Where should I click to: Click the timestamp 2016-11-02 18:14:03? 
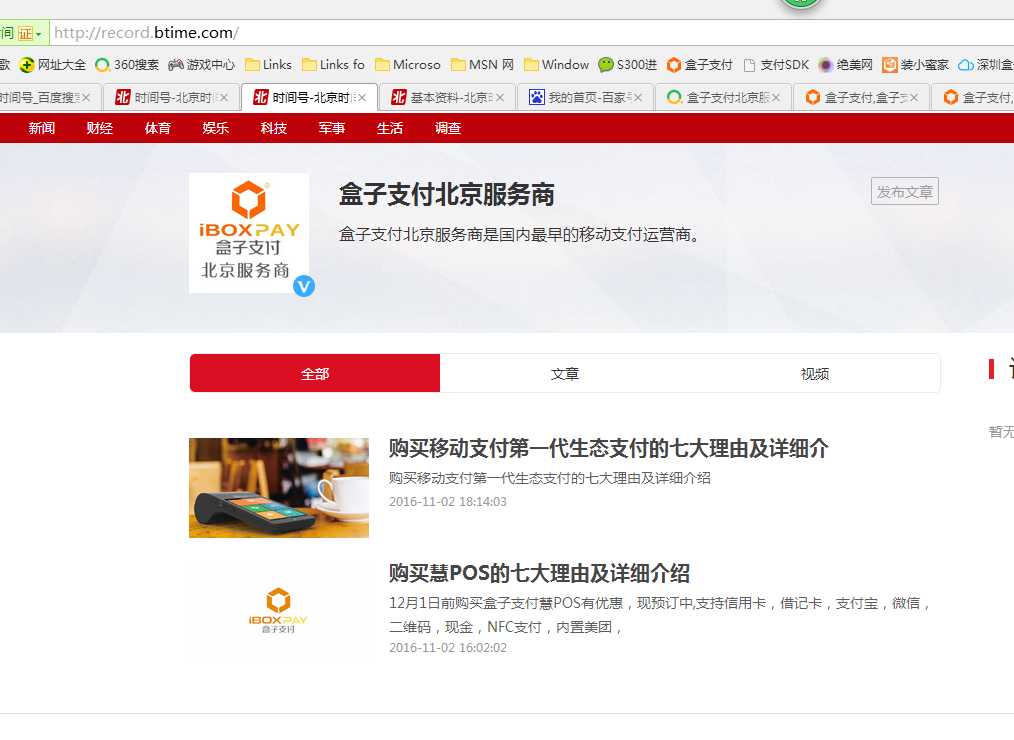pos(448,501)
